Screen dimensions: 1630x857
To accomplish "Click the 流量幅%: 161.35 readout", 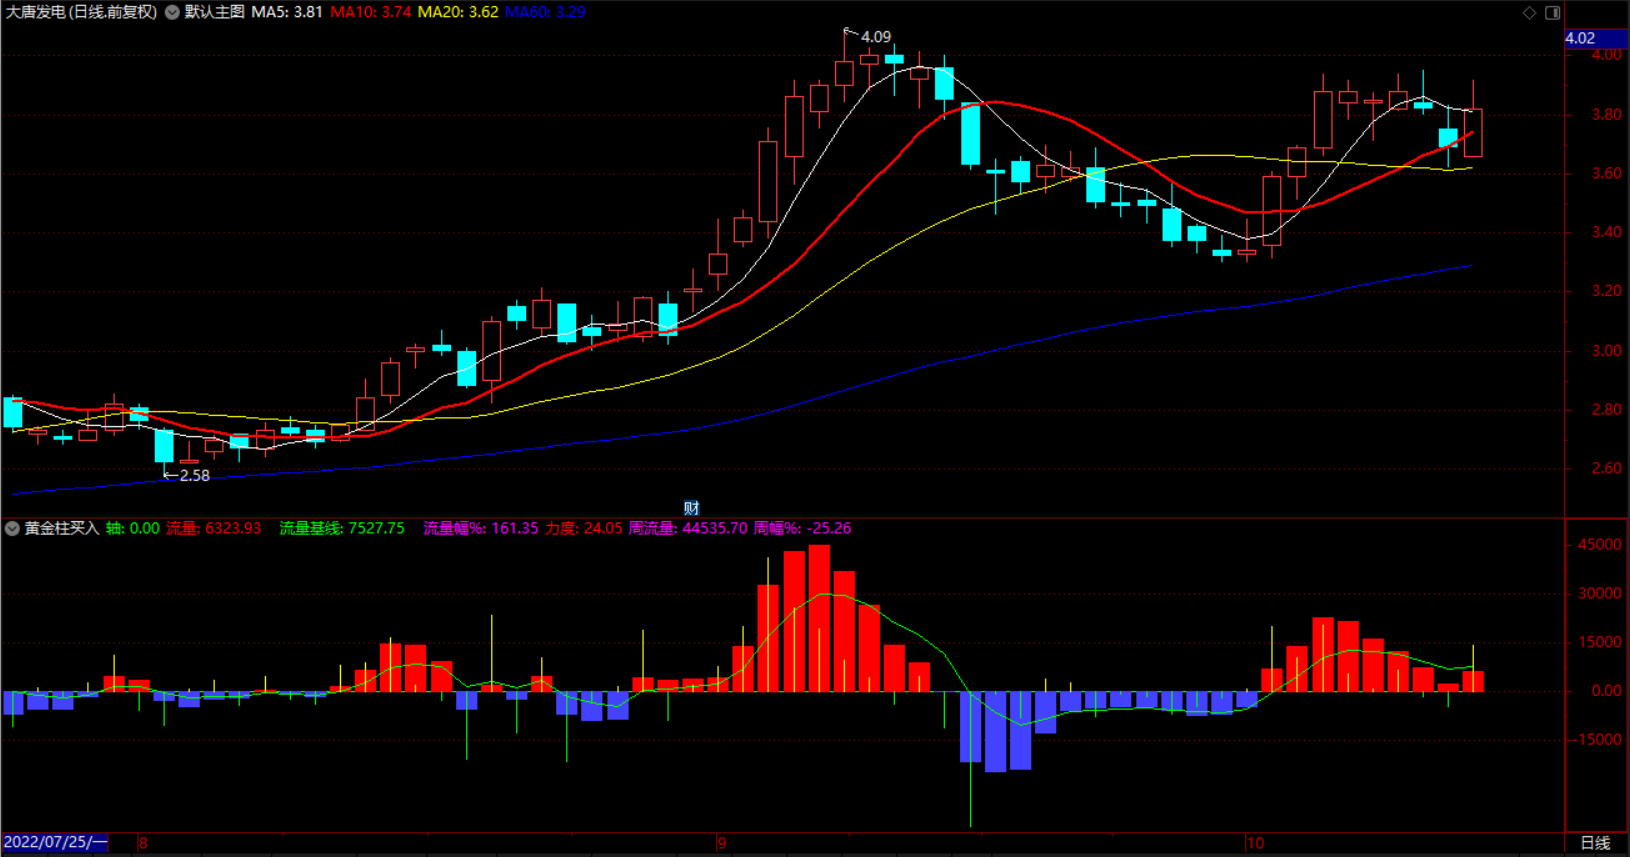I will [481, 528].
